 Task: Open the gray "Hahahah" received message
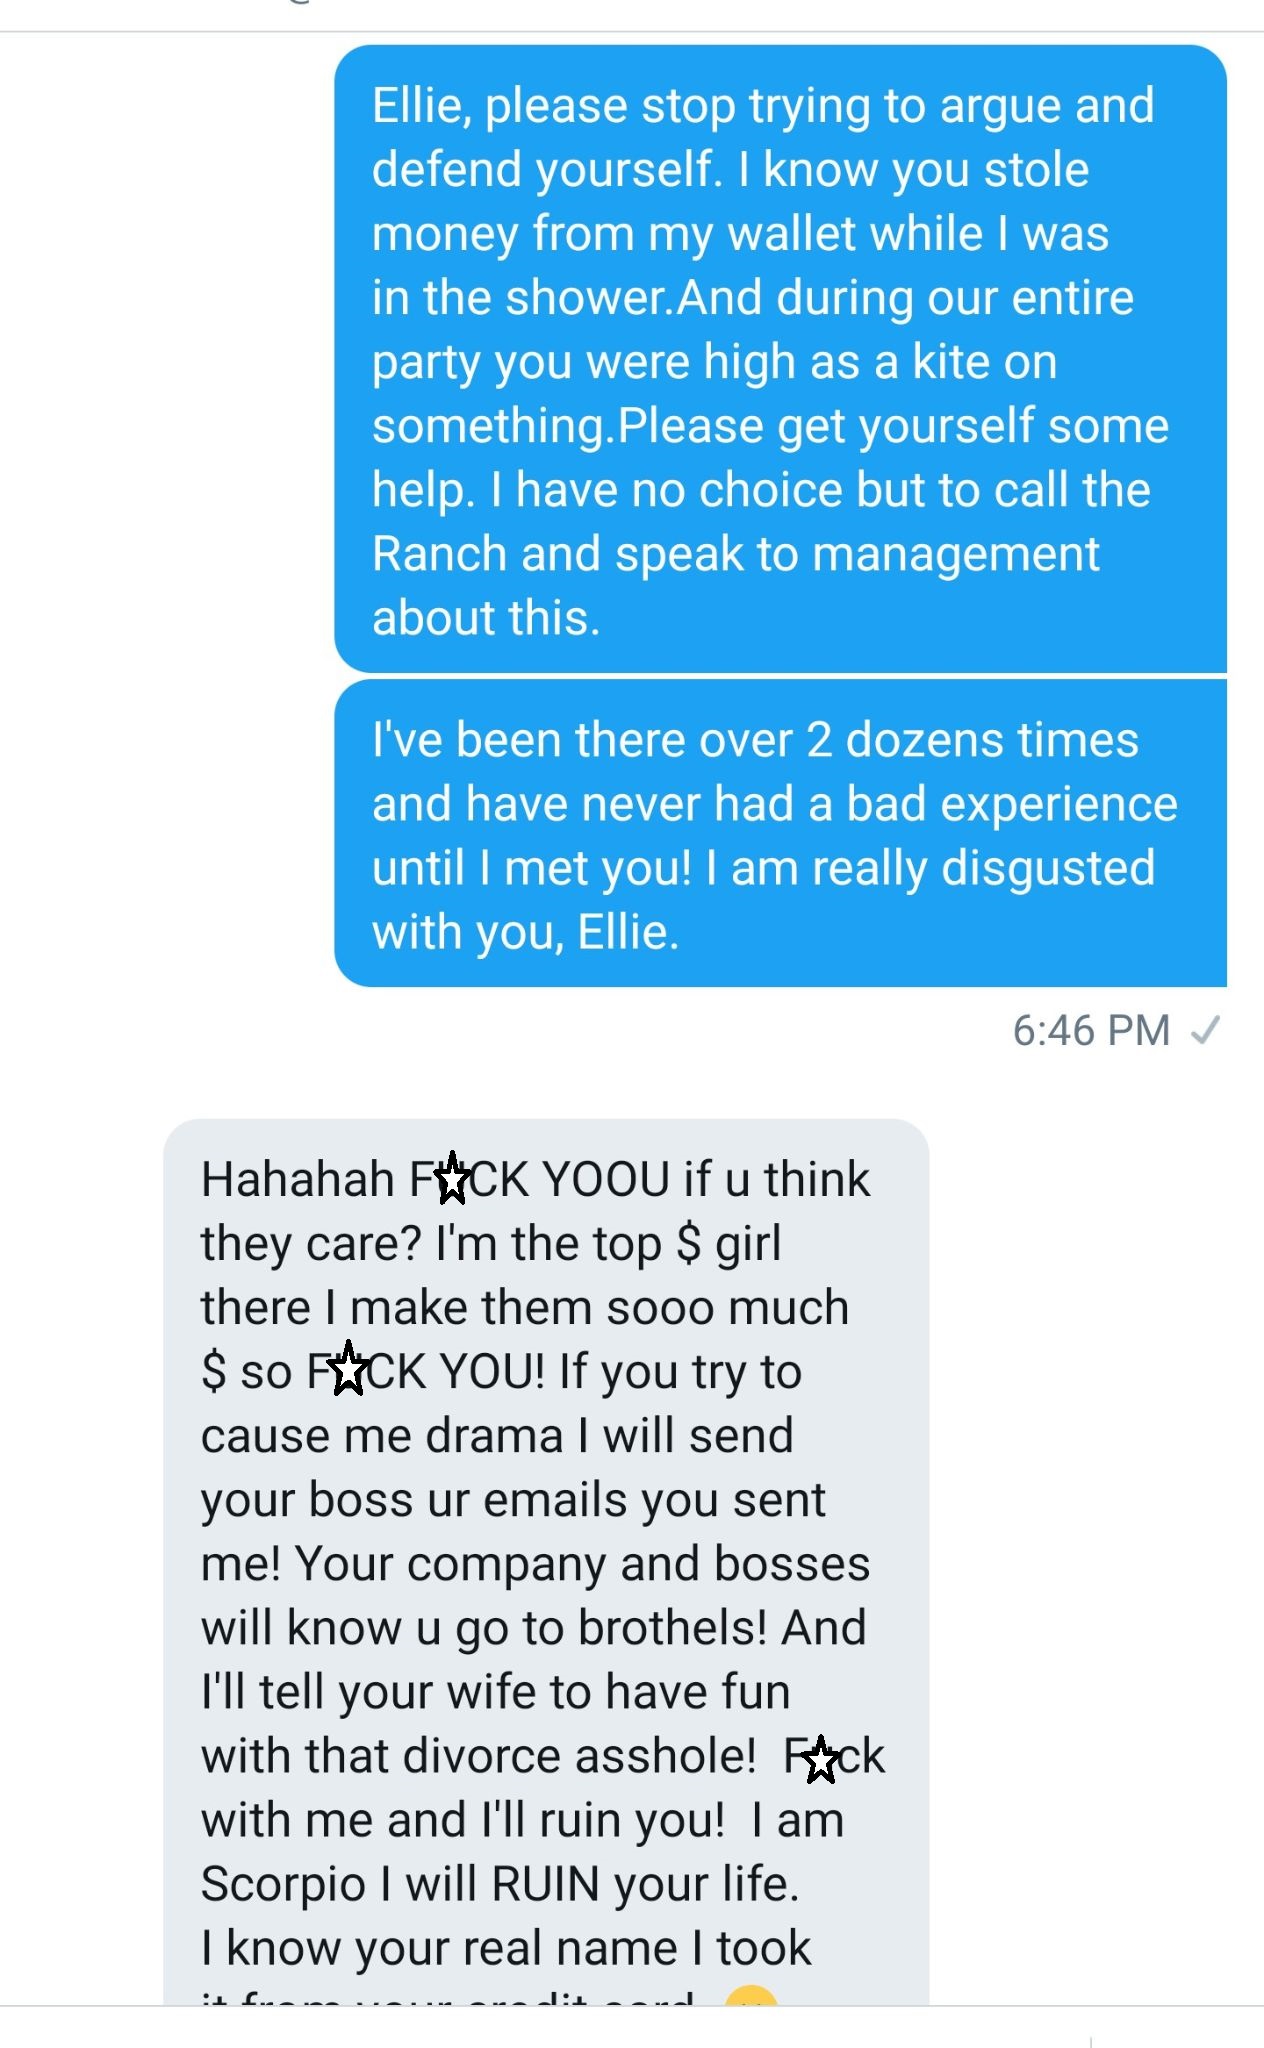pyautogui.click(x=546, y=1561)
